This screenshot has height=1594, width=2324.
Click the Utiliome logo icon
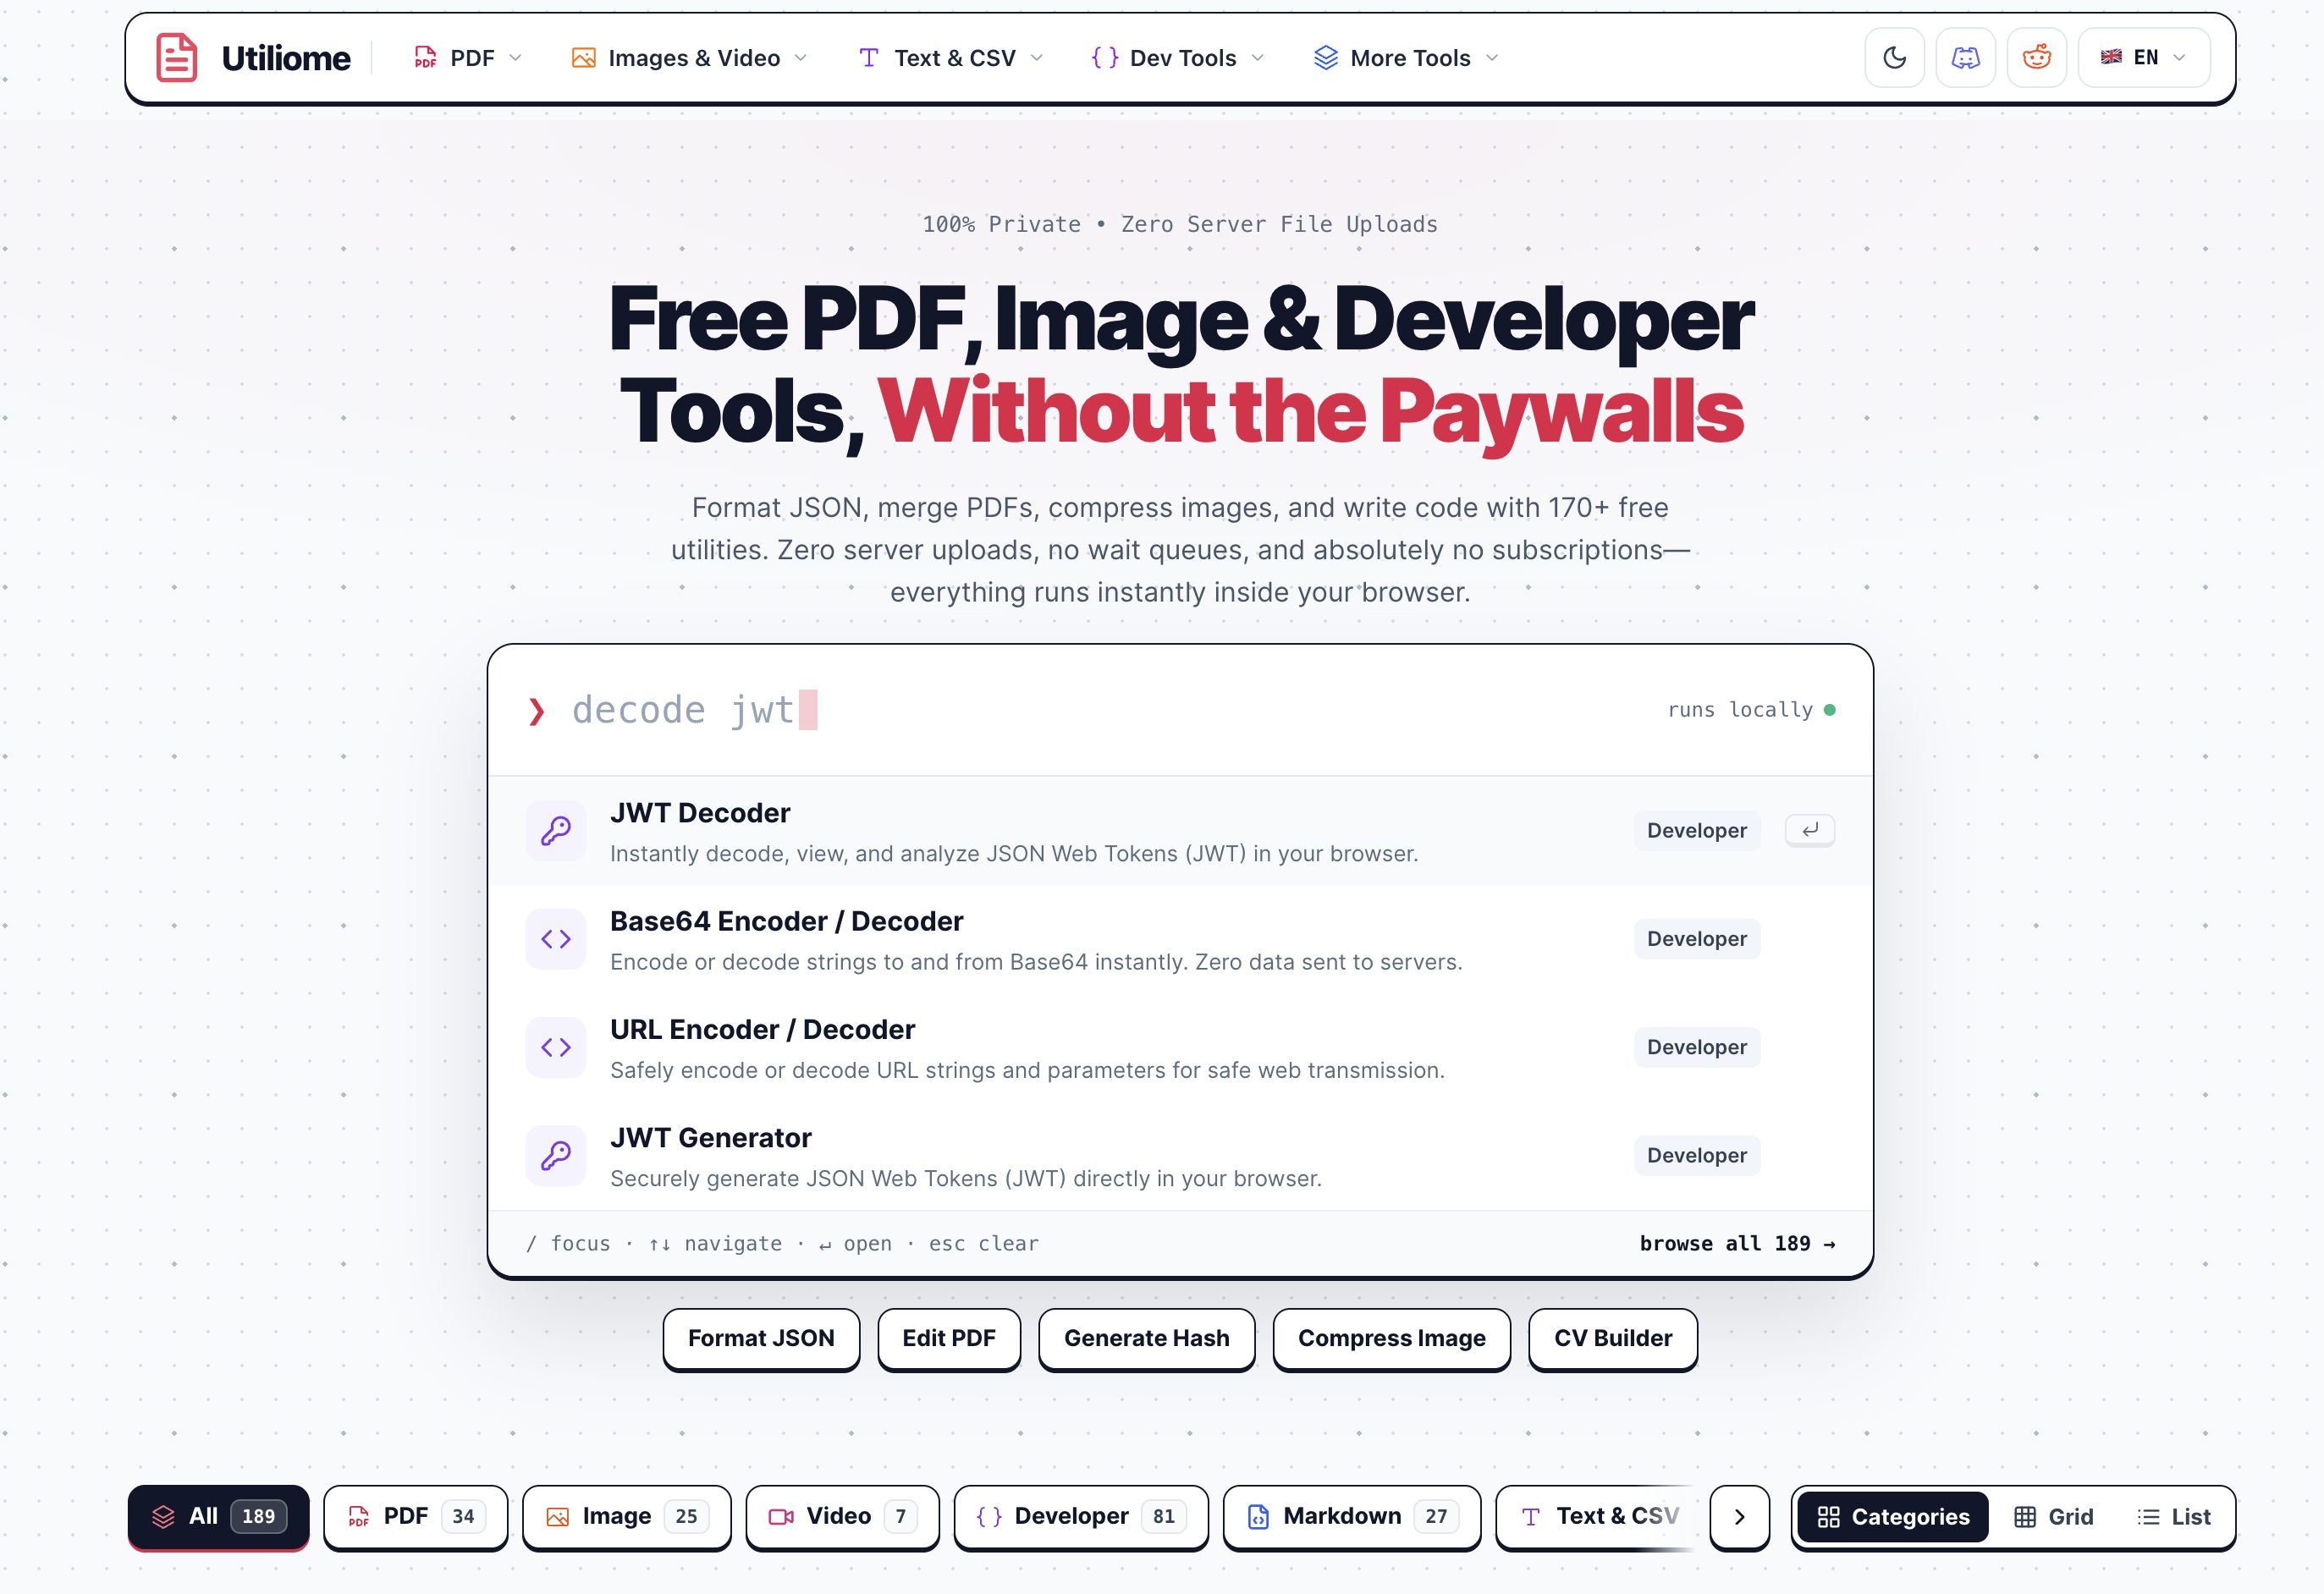(x=177, y=58)
